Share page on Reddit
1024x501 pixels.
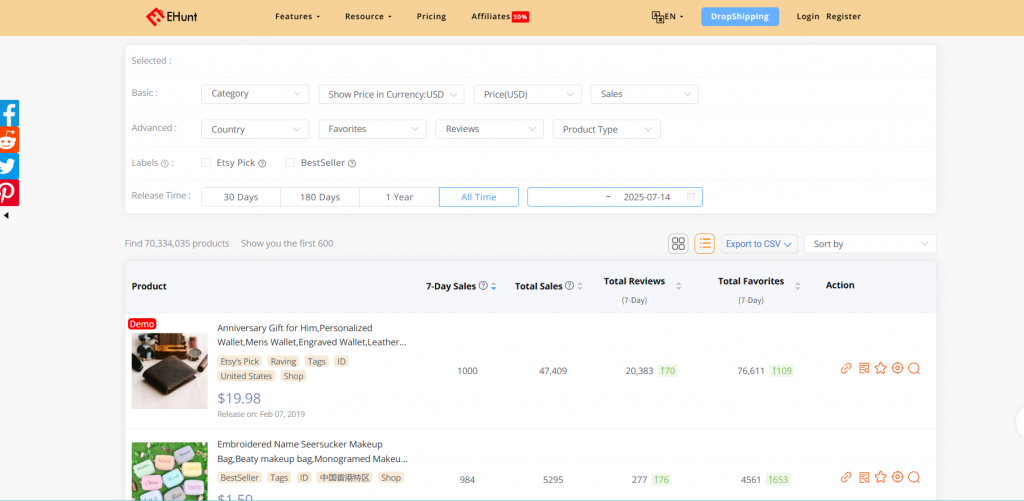[9, 140]
